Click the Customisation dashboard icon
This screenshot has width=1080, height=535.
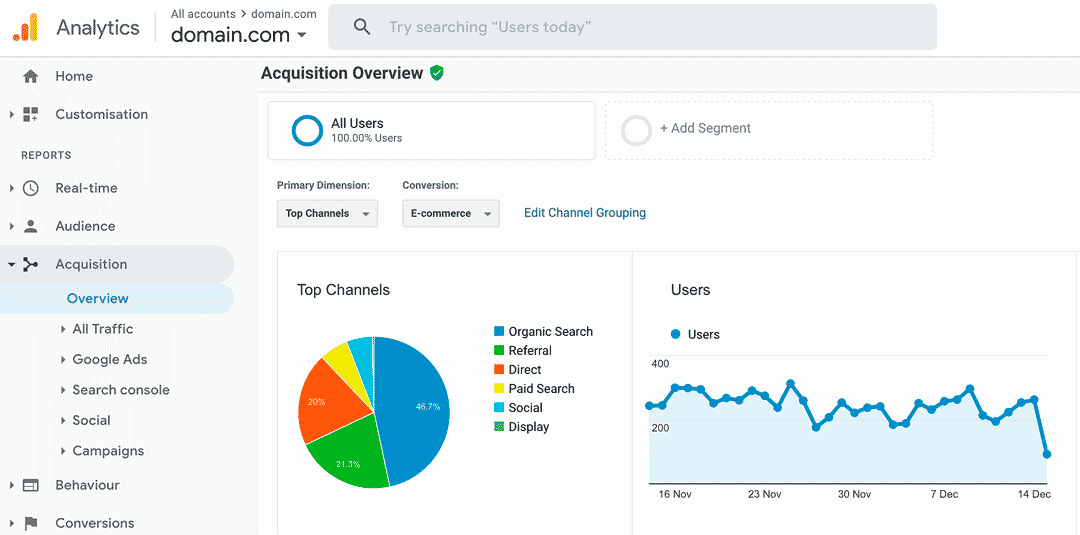[31, 114]
